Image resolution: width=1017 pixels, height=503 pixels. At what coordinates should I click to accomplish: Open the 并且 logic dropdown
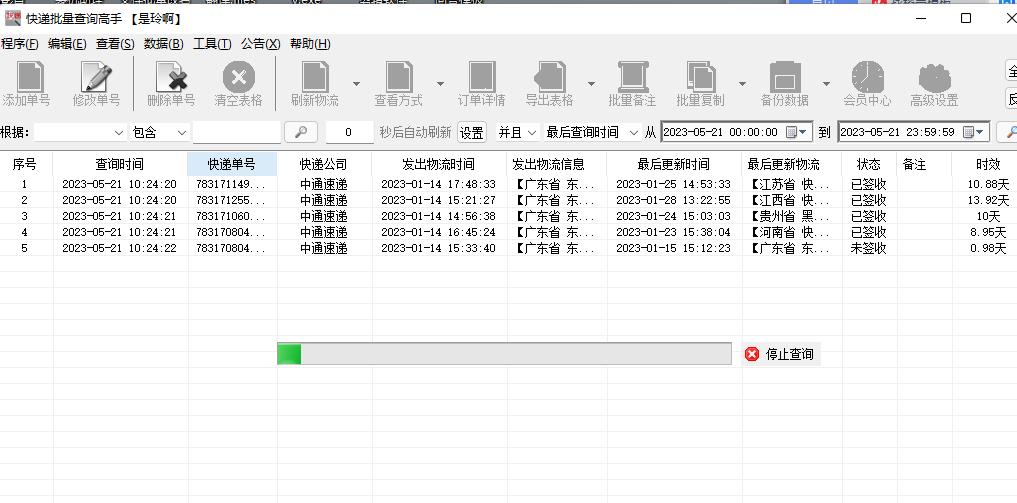518,132
